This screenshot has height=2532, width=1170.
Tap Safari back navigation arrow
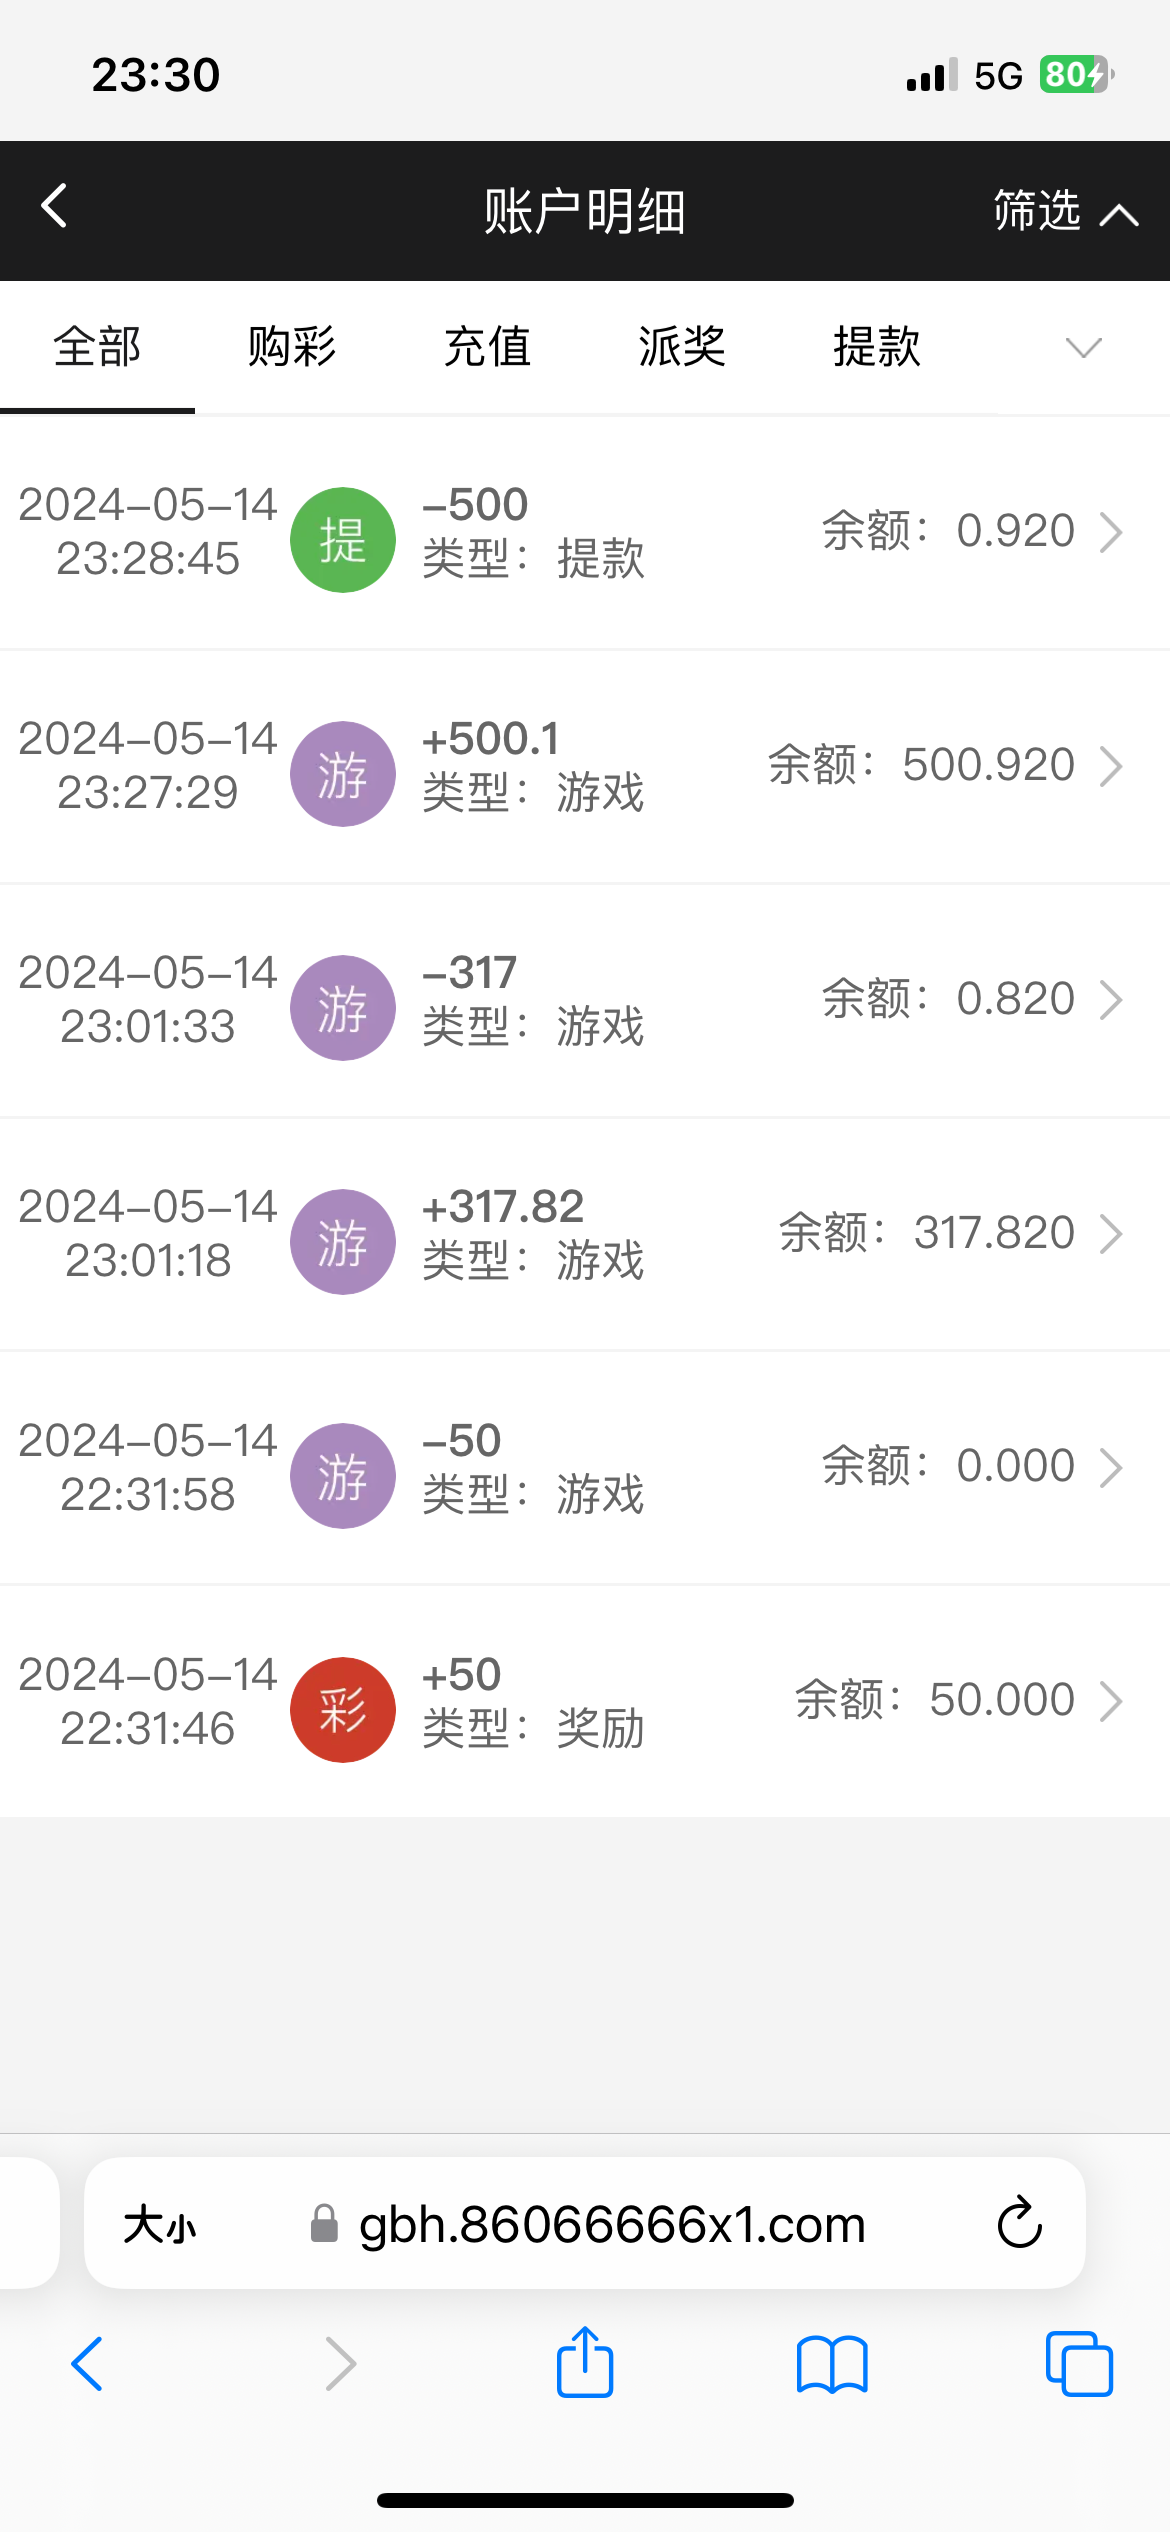coord(88,2364)
